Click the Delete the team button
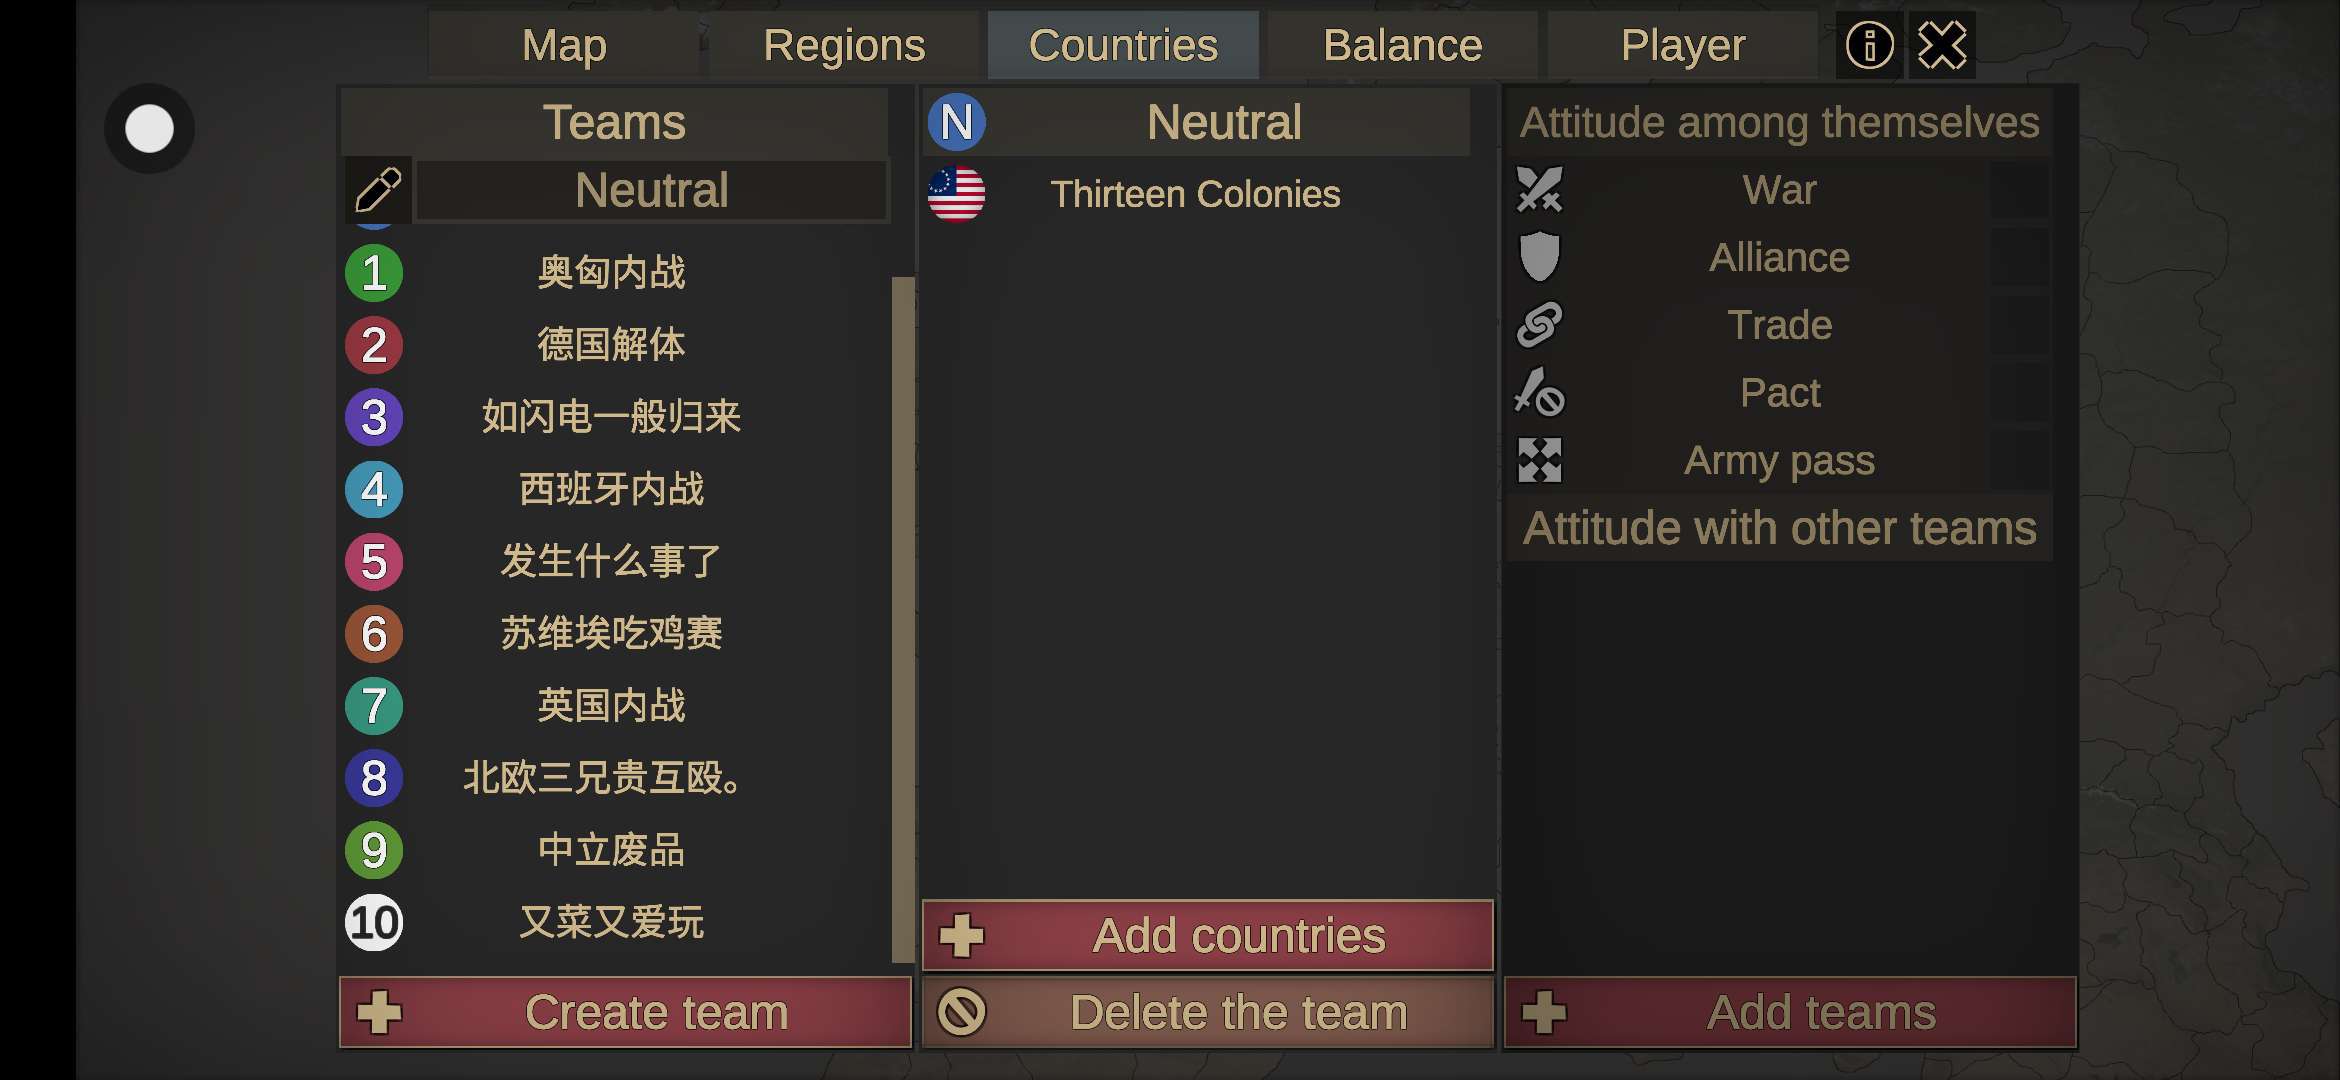This screenshot has width=2340, height=1080. tap(1207, 1012)
